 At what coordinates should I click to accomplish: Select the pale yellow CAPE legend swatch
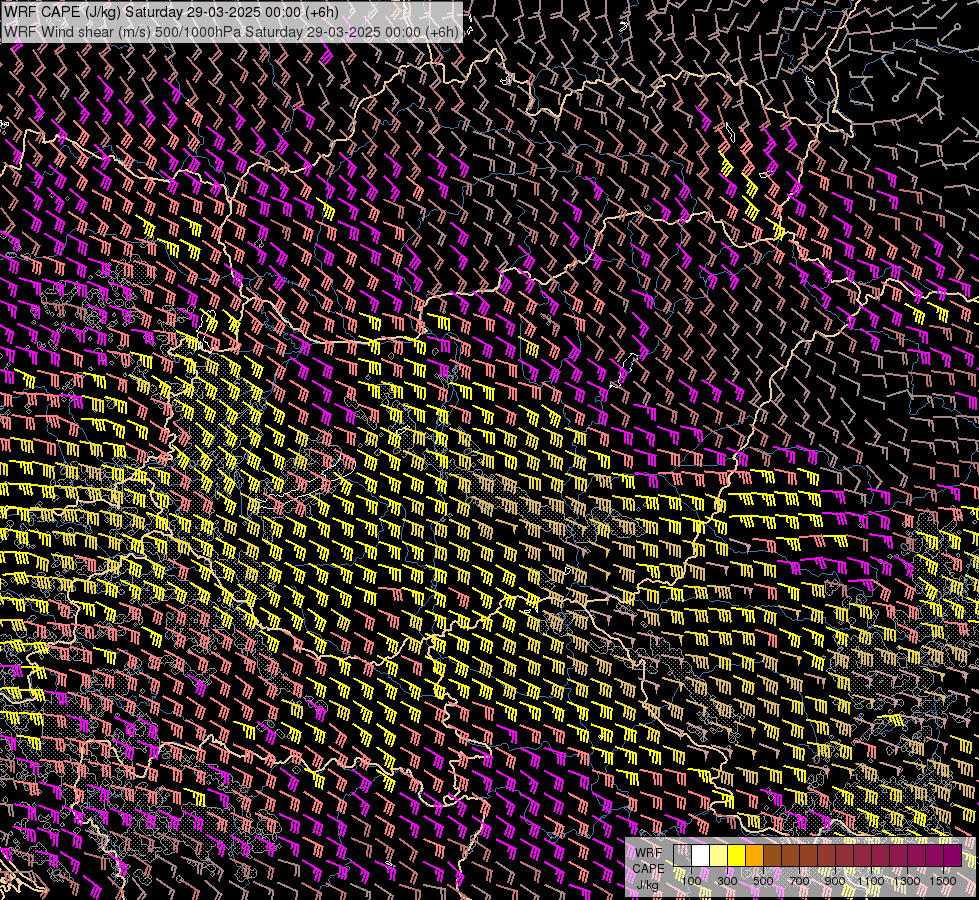(x=718, y=855)
